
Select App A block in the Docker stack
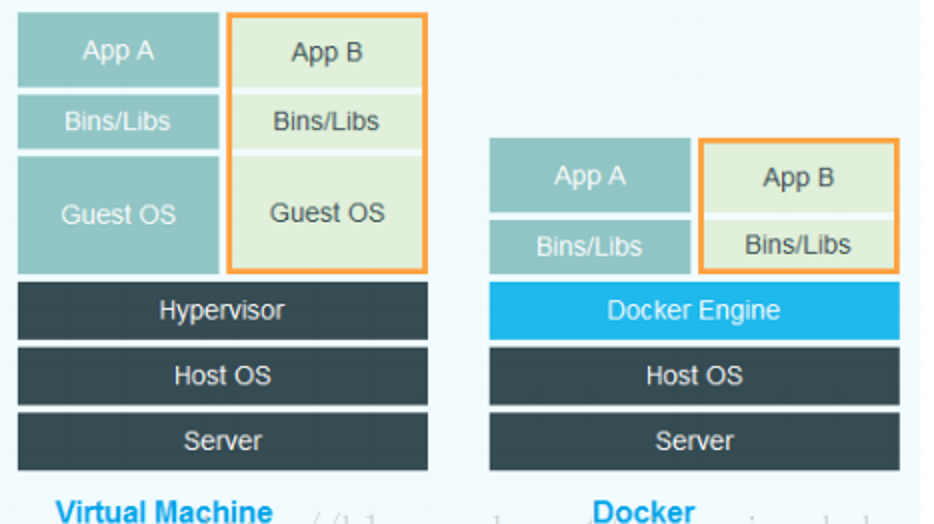click(589, 176)
